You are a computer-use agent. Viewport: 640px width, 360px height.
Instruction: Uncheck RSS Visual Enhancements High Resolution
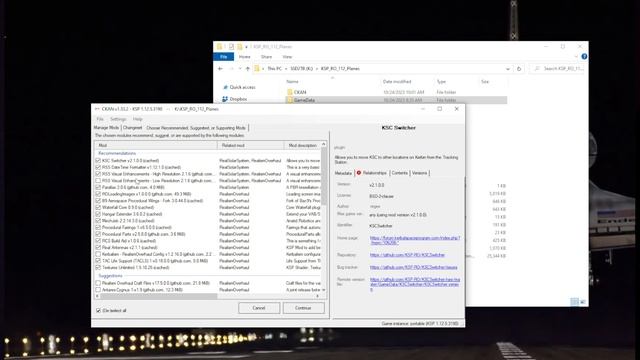click(x=98, y=174)
